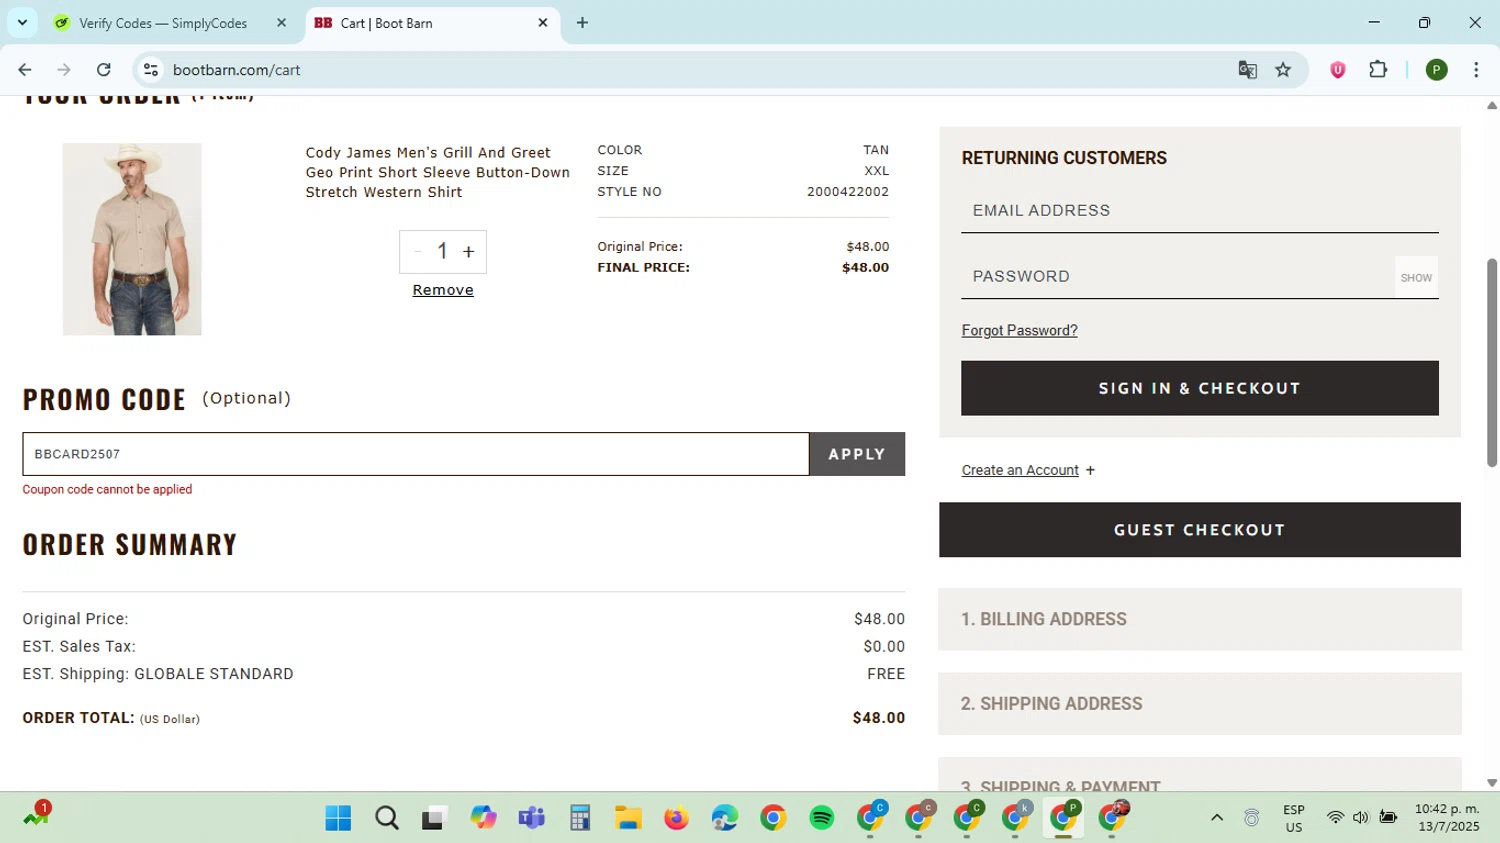This screenshot has height=843, width=1500.
Task: View site information icon in address bar
Action: (151, 70)
